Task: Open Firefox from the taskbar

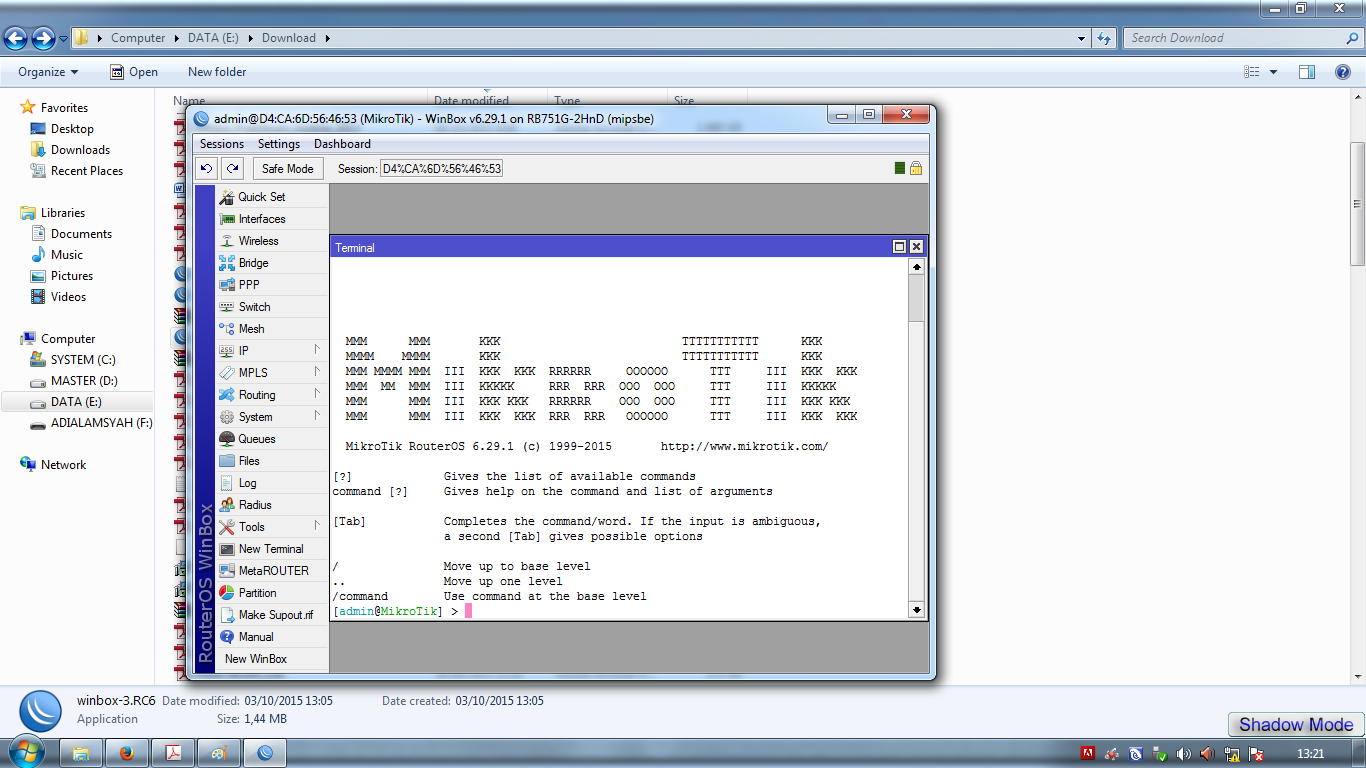Action: [127, 753]
